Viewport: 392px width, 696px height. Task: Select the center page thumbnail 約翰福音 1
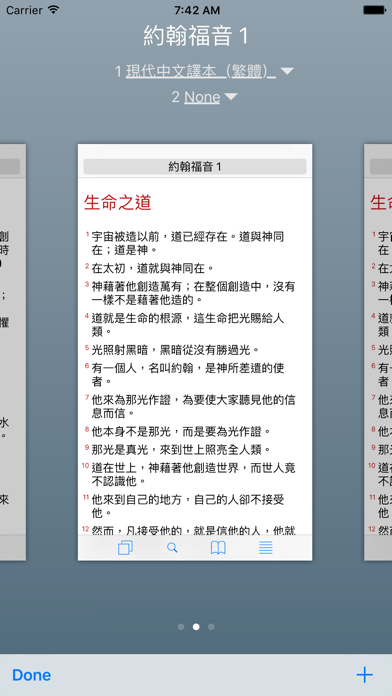[195, 352]
